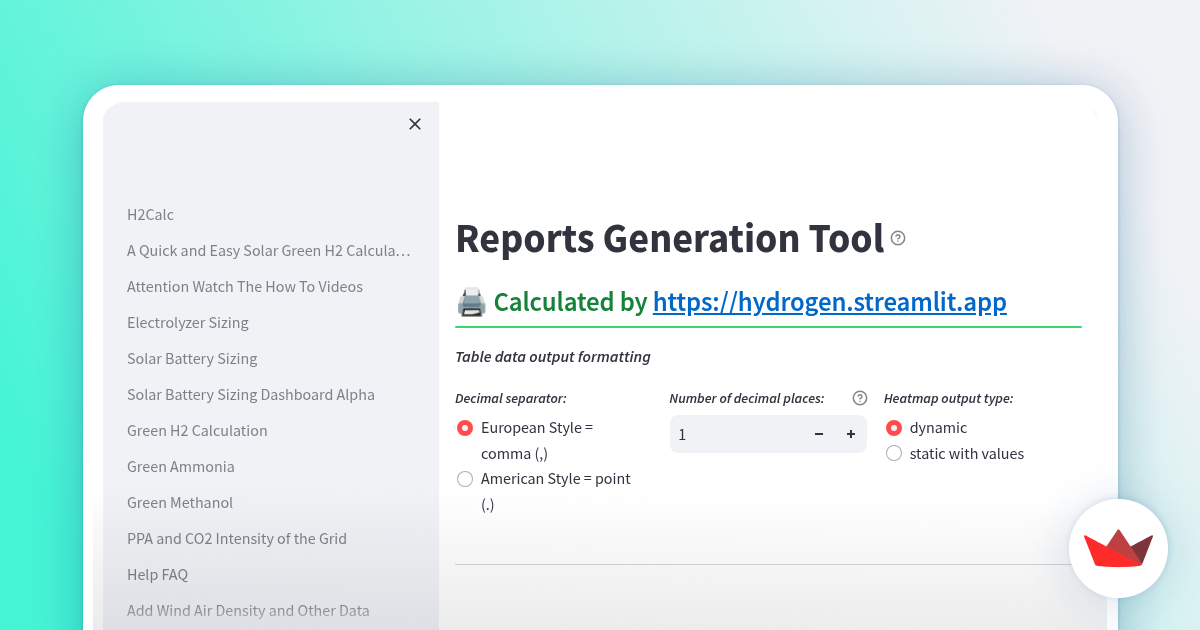Click the Table data output formatting label

(553, 357)
